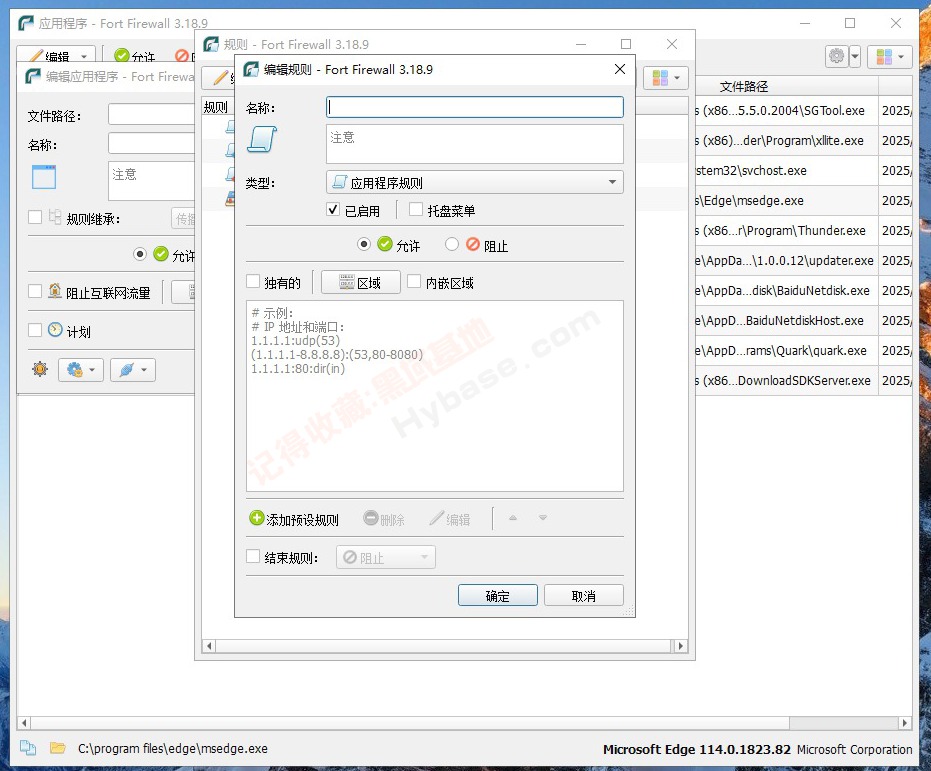The image size is (931, 771).
Task: Click the red block icon in Applications toolbar
Action: coord(182,56)
